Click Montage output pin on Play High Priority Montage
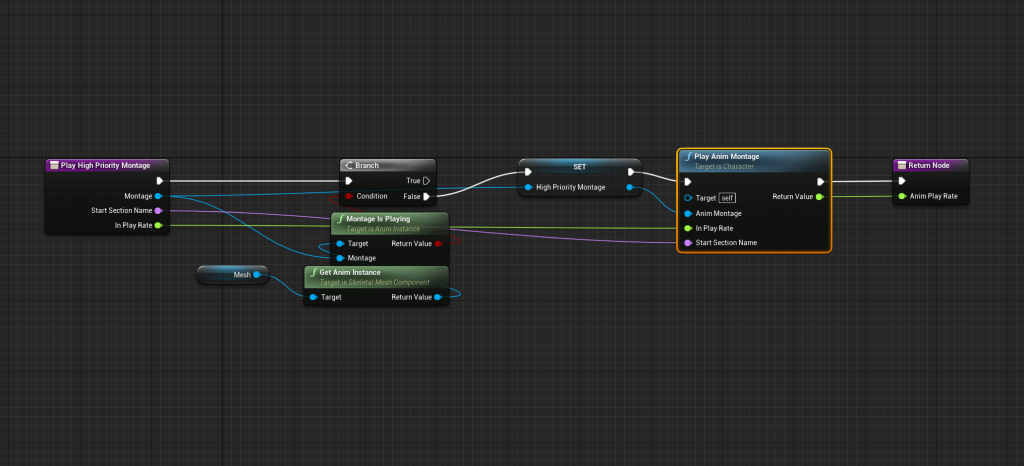Viewport: 1024px width, 466px height. point(158,196)
